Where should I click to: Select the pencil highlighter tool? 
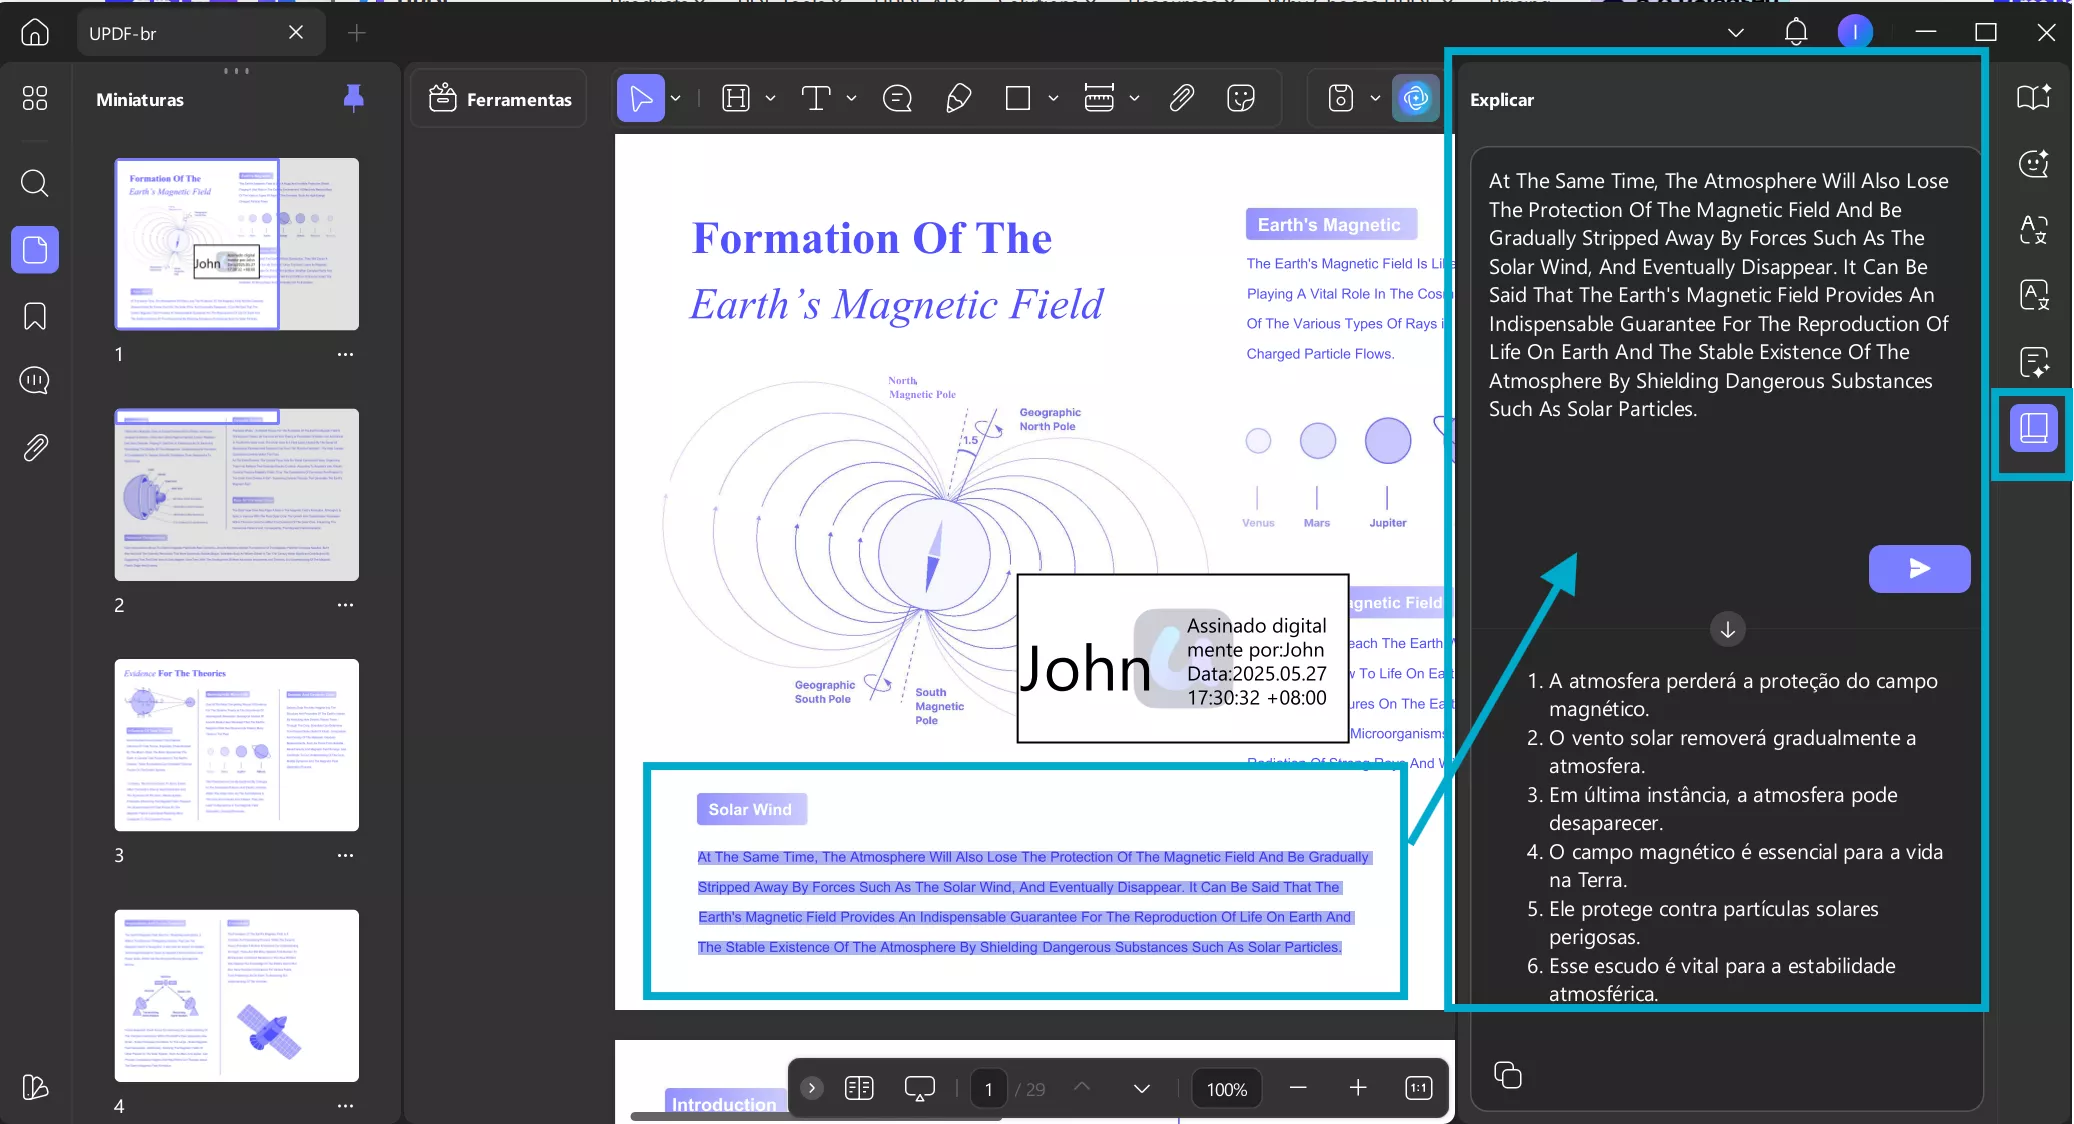pyautogui.click(x=958, y=98)
